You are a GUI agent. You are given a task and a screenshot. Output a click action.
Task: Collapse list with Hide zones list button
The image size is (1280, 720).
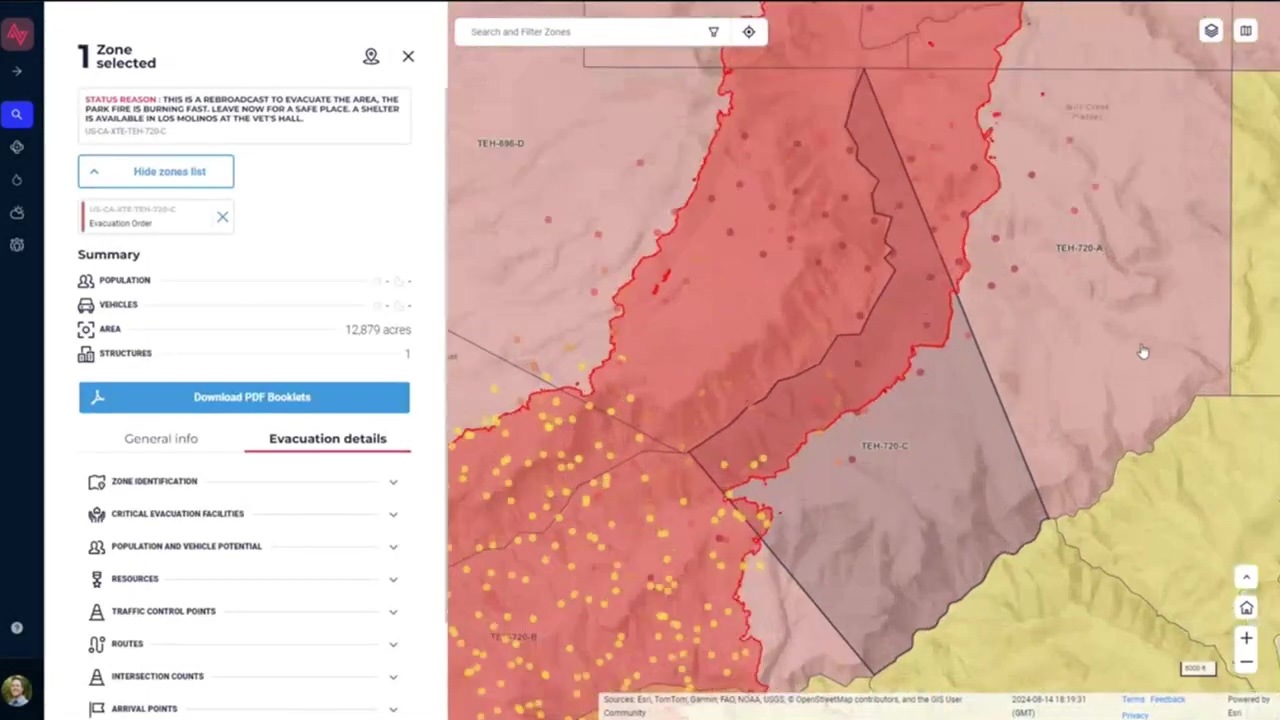pyautogui.click(x=156, y=171)
